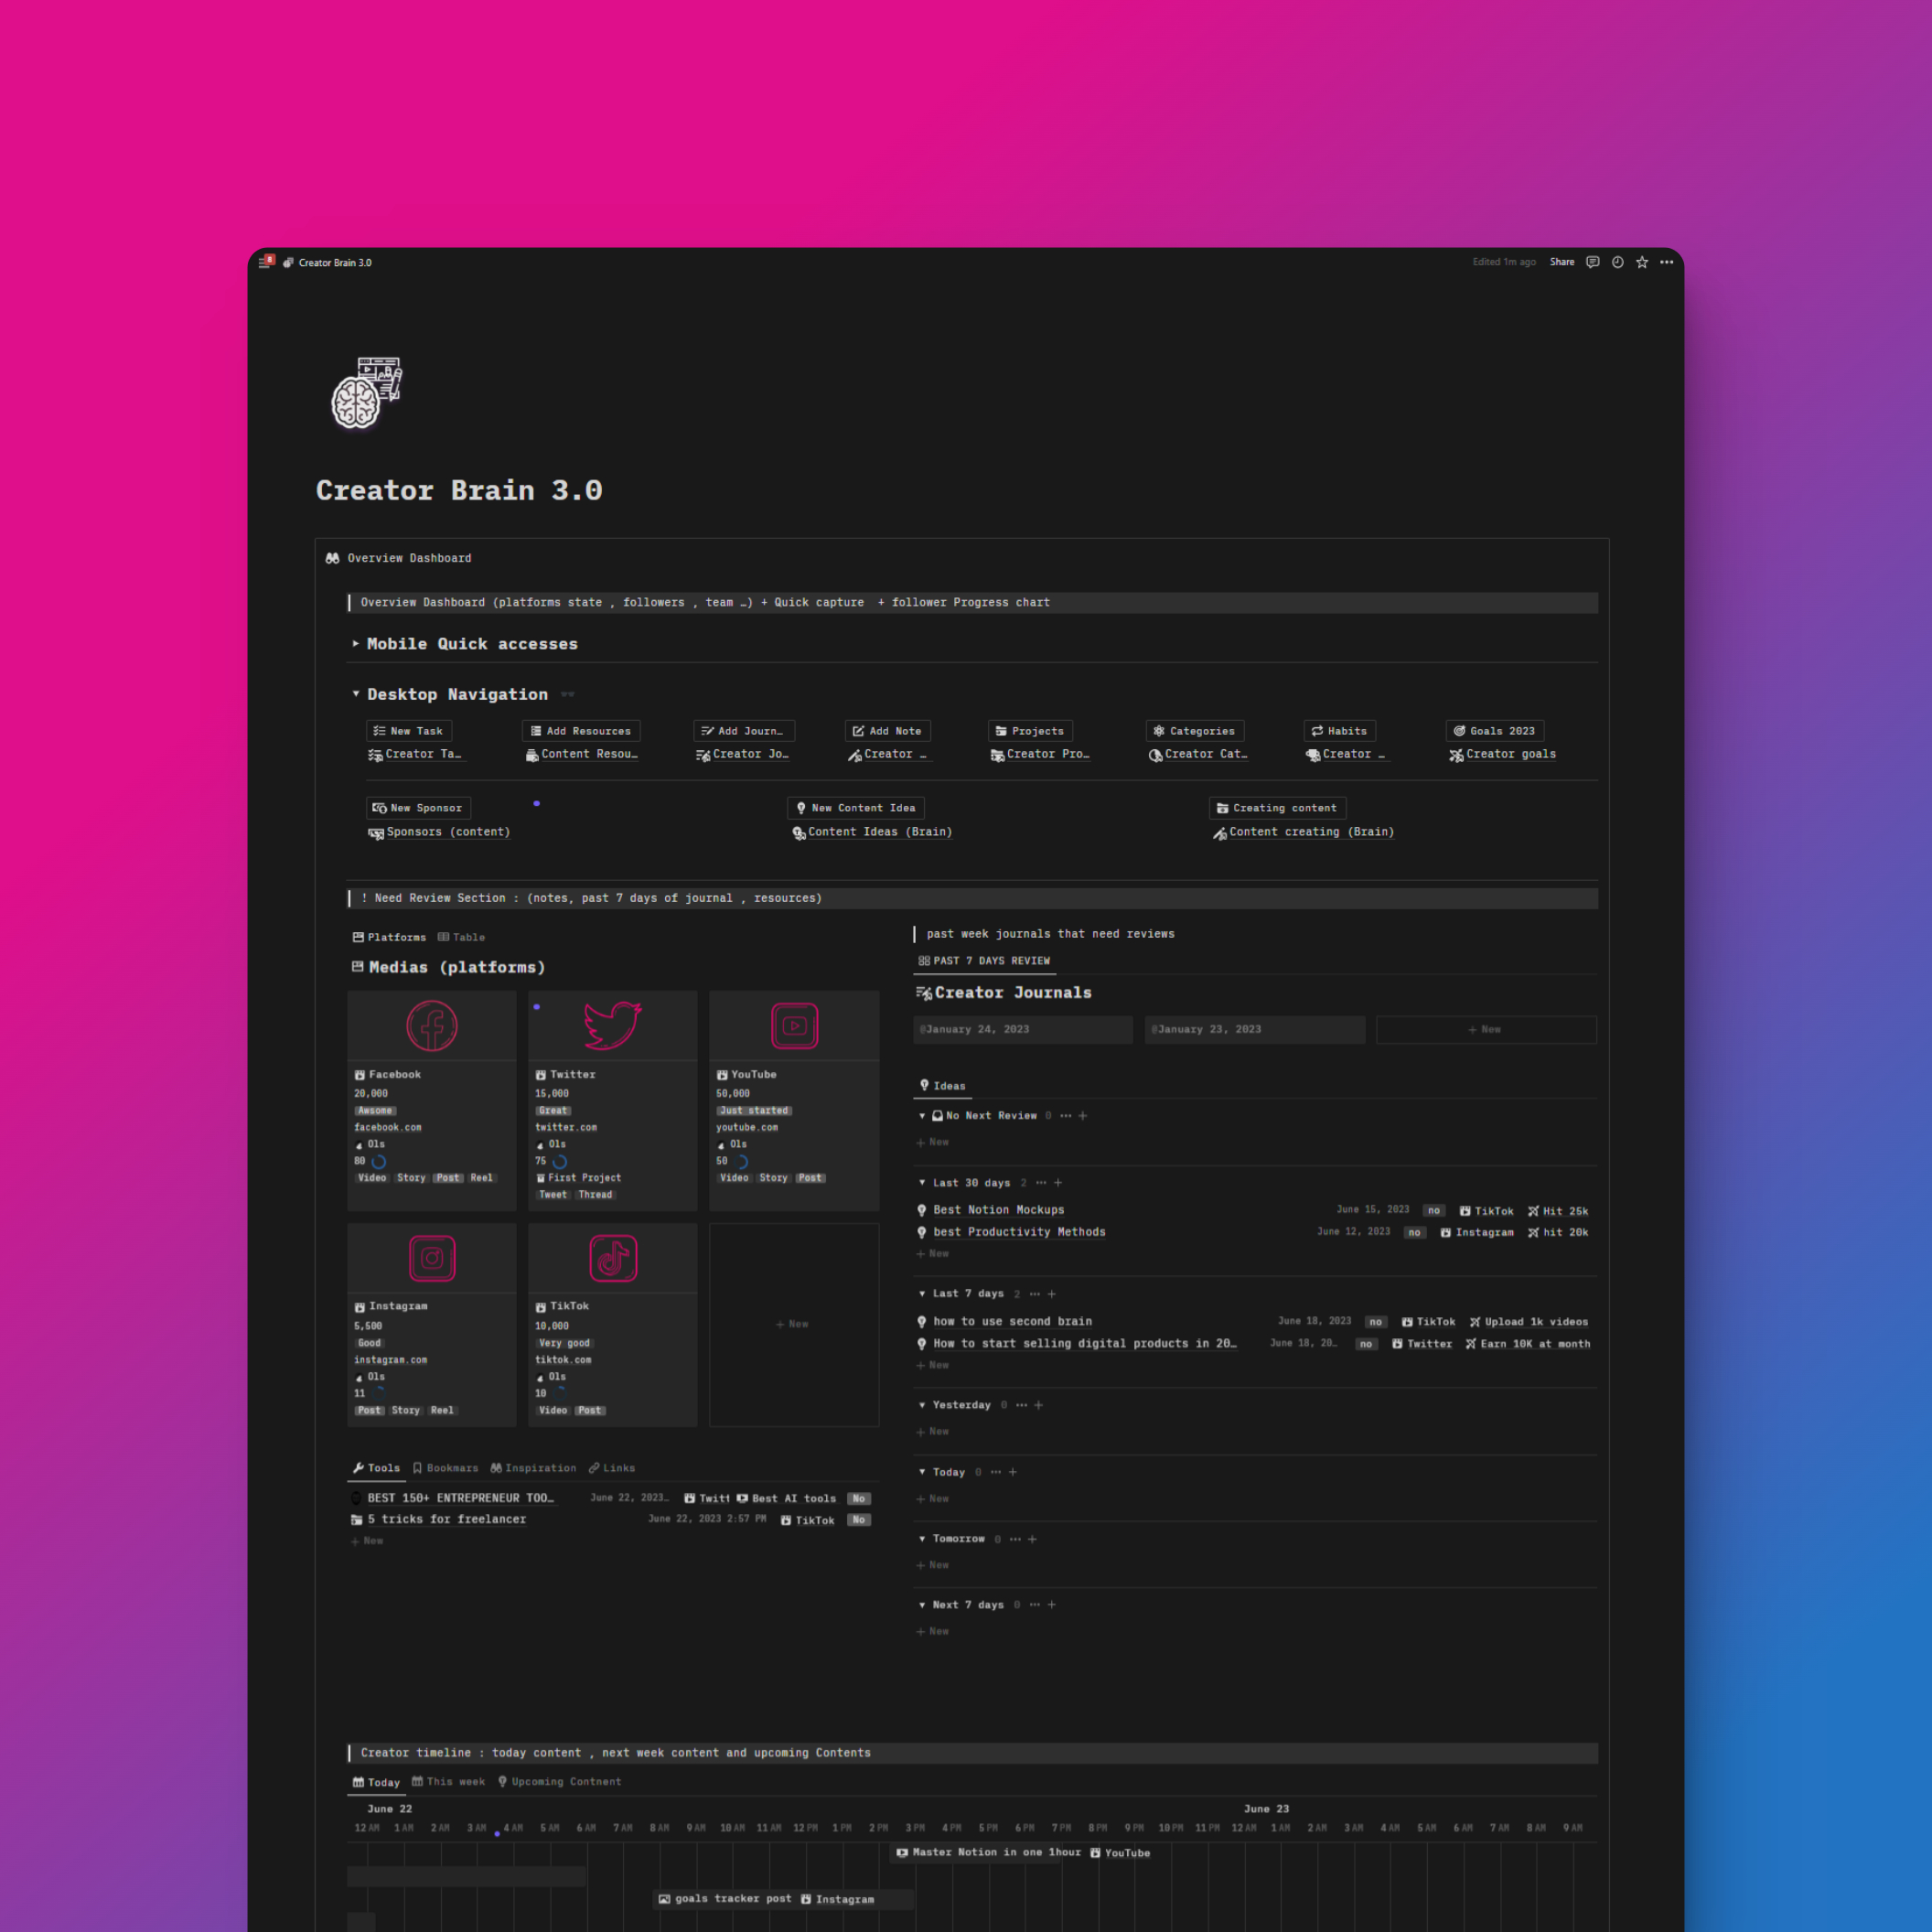Click the Twitter bird logo card
1932x1932 pixels.
pos(612,1025)
